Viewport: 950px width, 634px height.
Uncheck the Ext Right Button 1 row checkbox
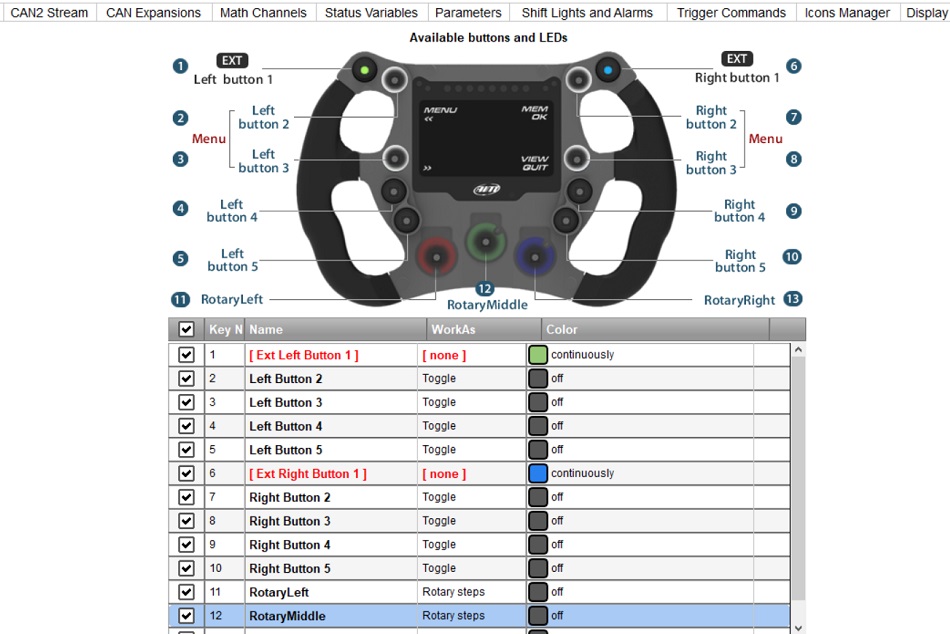click(x=186, y=473)
